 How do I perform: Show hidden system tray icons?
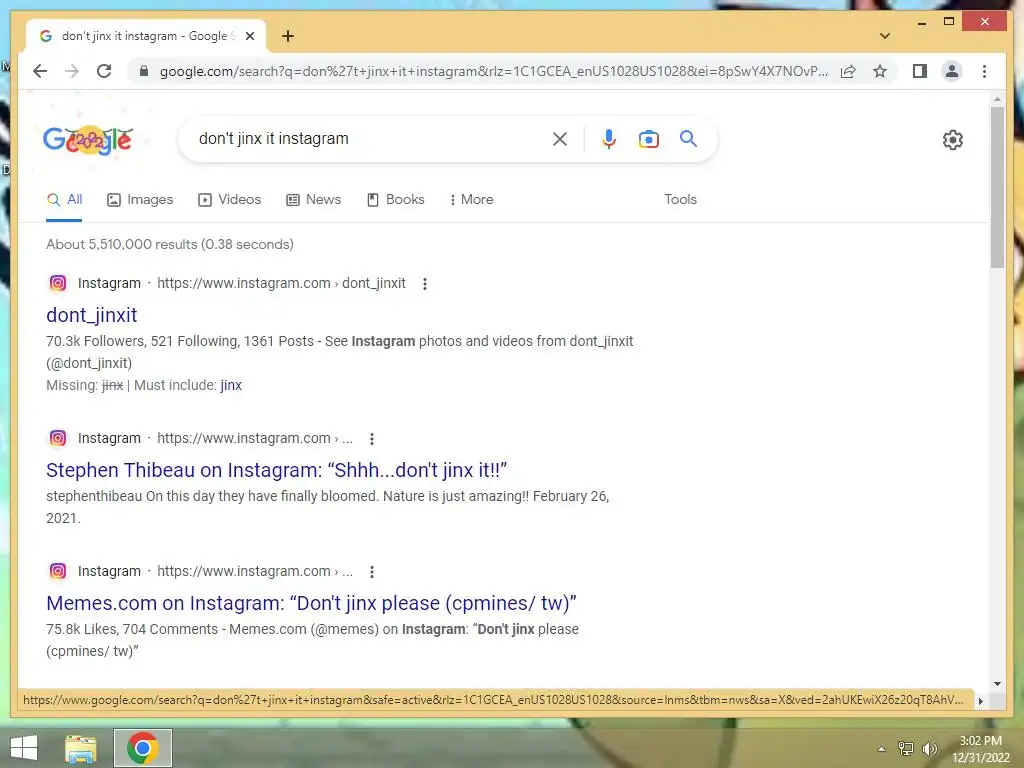(x=881, y=749)
